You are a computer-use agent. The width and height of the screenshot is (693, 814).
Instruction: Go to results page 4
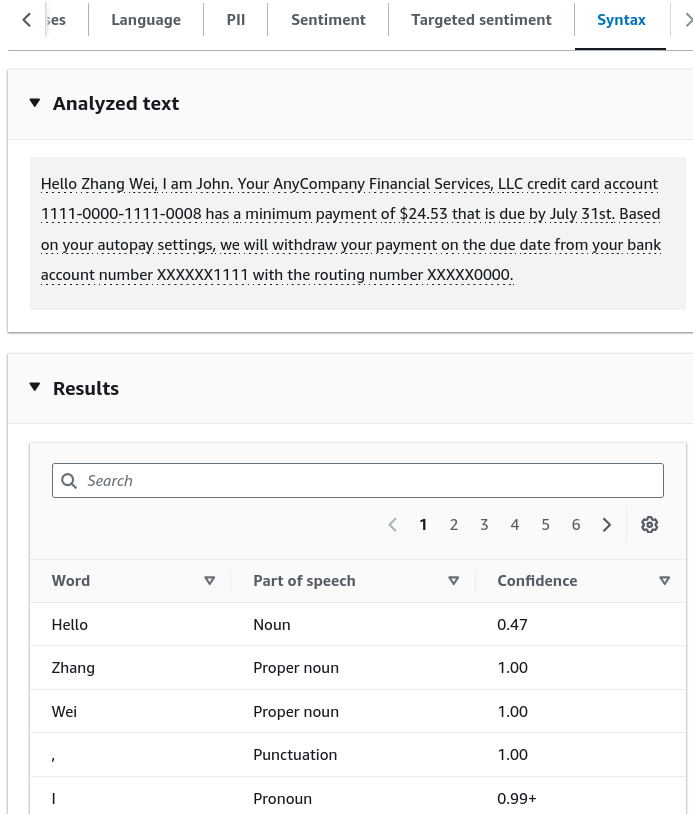pyautogui.click(x=514, y=525)
